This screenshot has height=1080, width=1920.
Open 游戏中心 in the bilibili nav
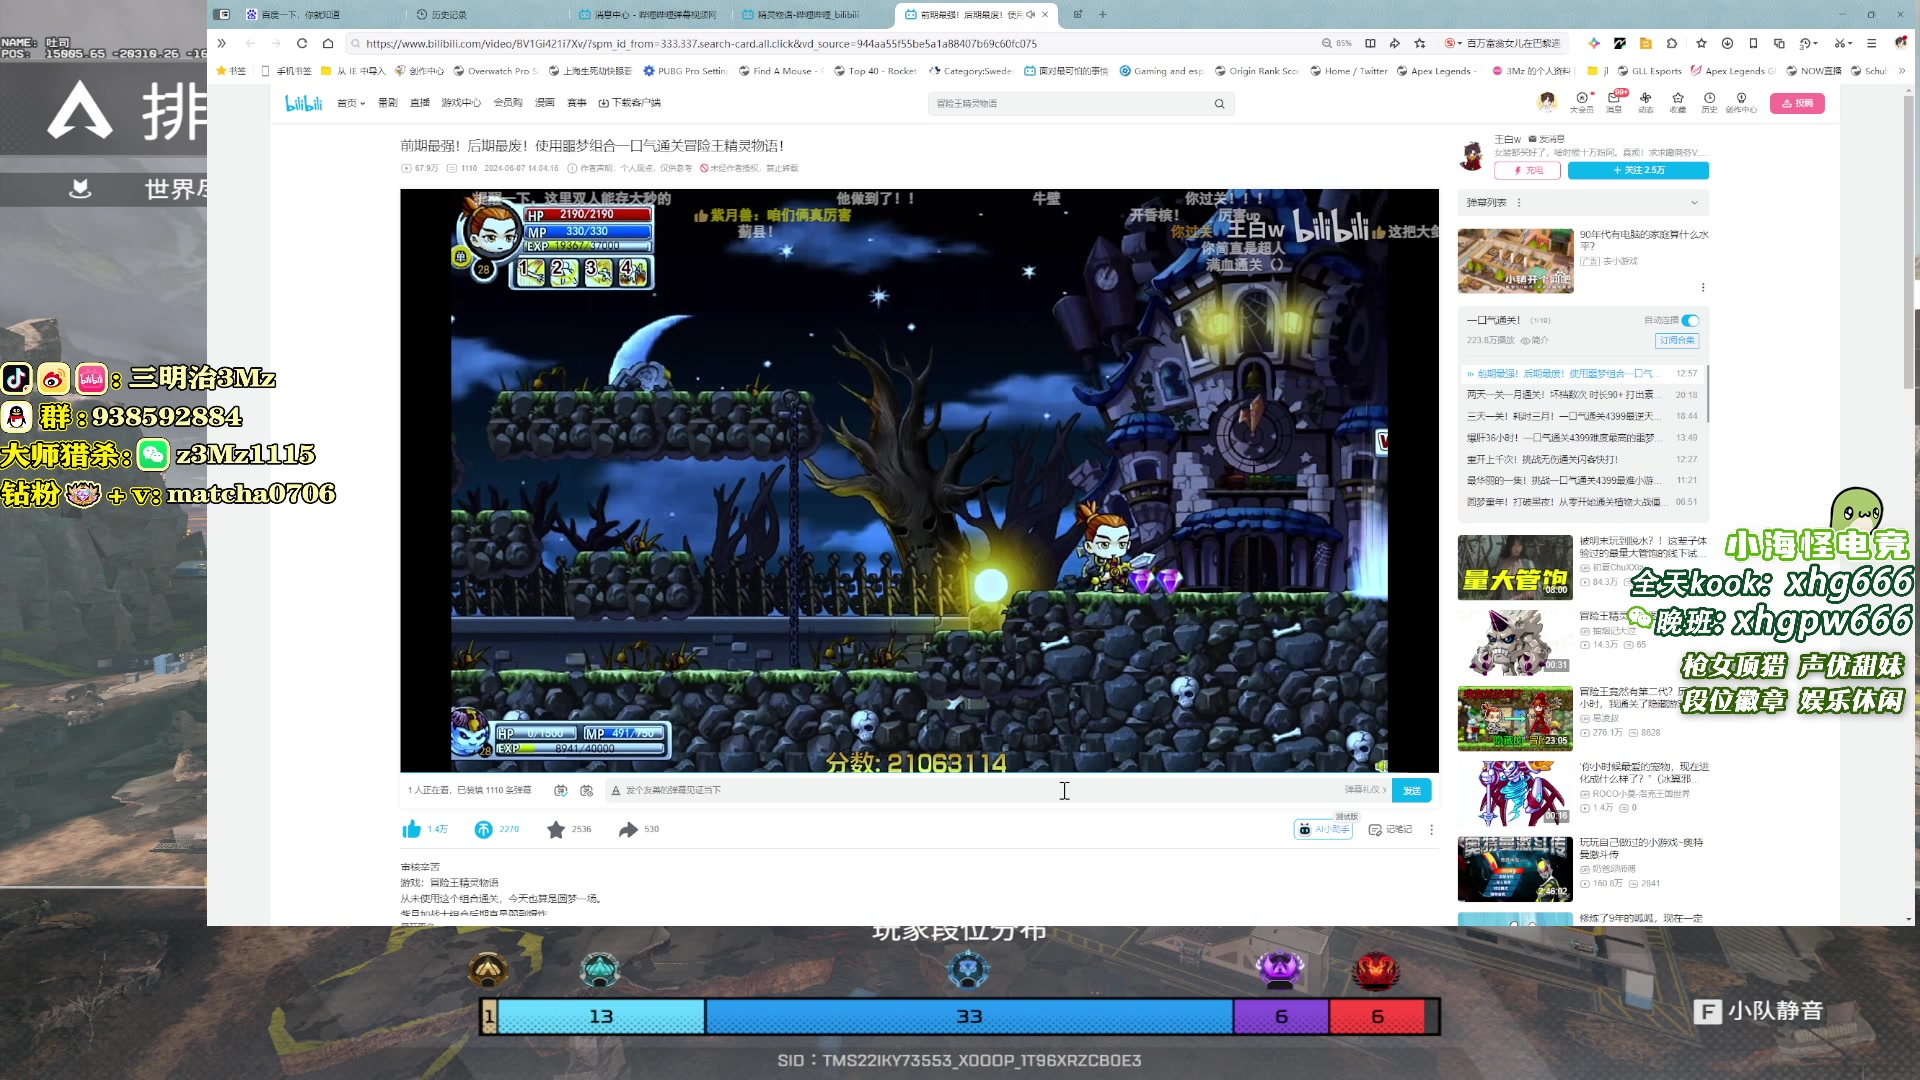(x=461, y=103)
